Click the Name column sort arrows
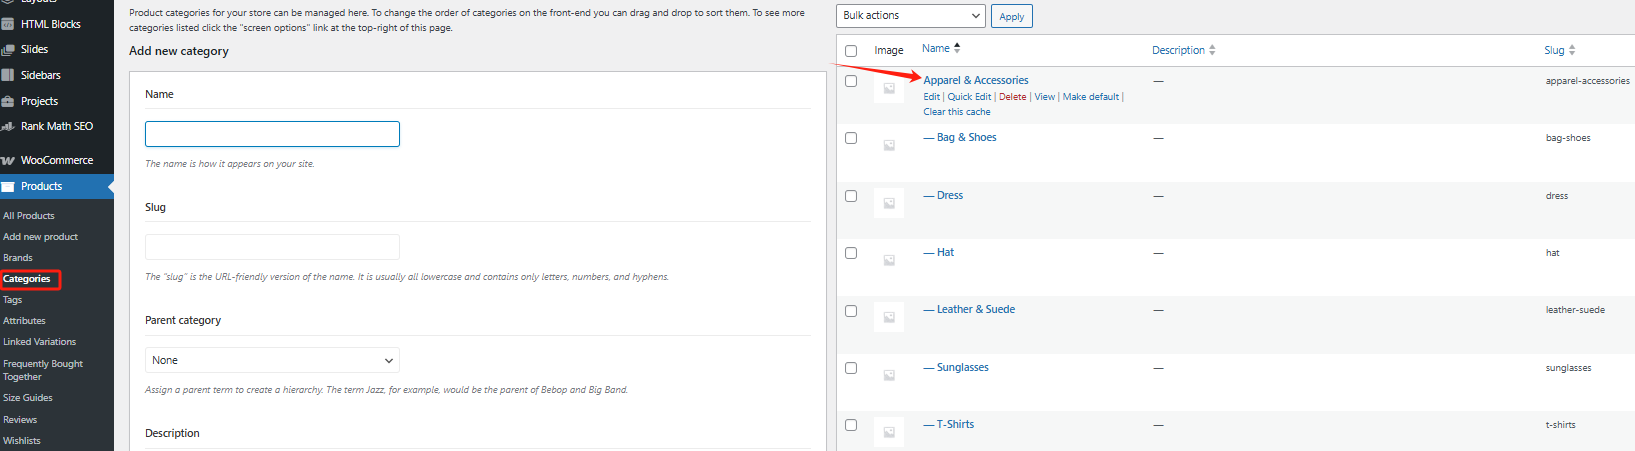The width and height of the screenshot is (1635, 451). (957, 48)
